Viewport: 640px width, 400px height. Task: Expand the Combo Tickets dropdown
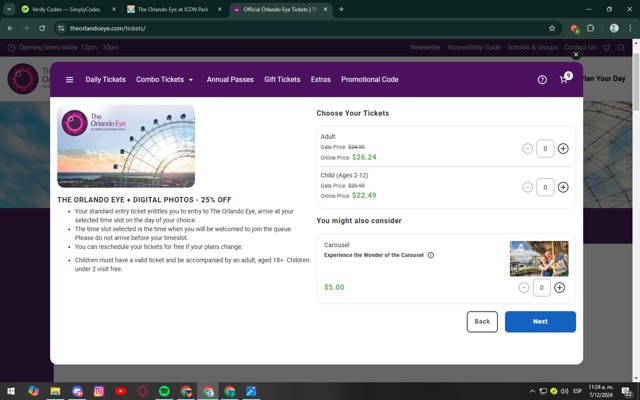pyautogui.click(x=164, y=80)
